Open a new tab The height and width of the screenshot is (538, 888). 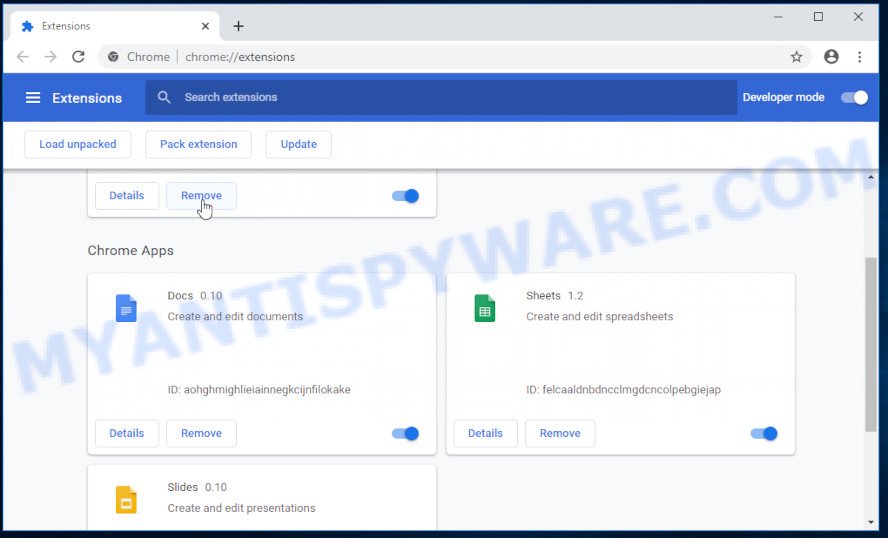point(238,26)
